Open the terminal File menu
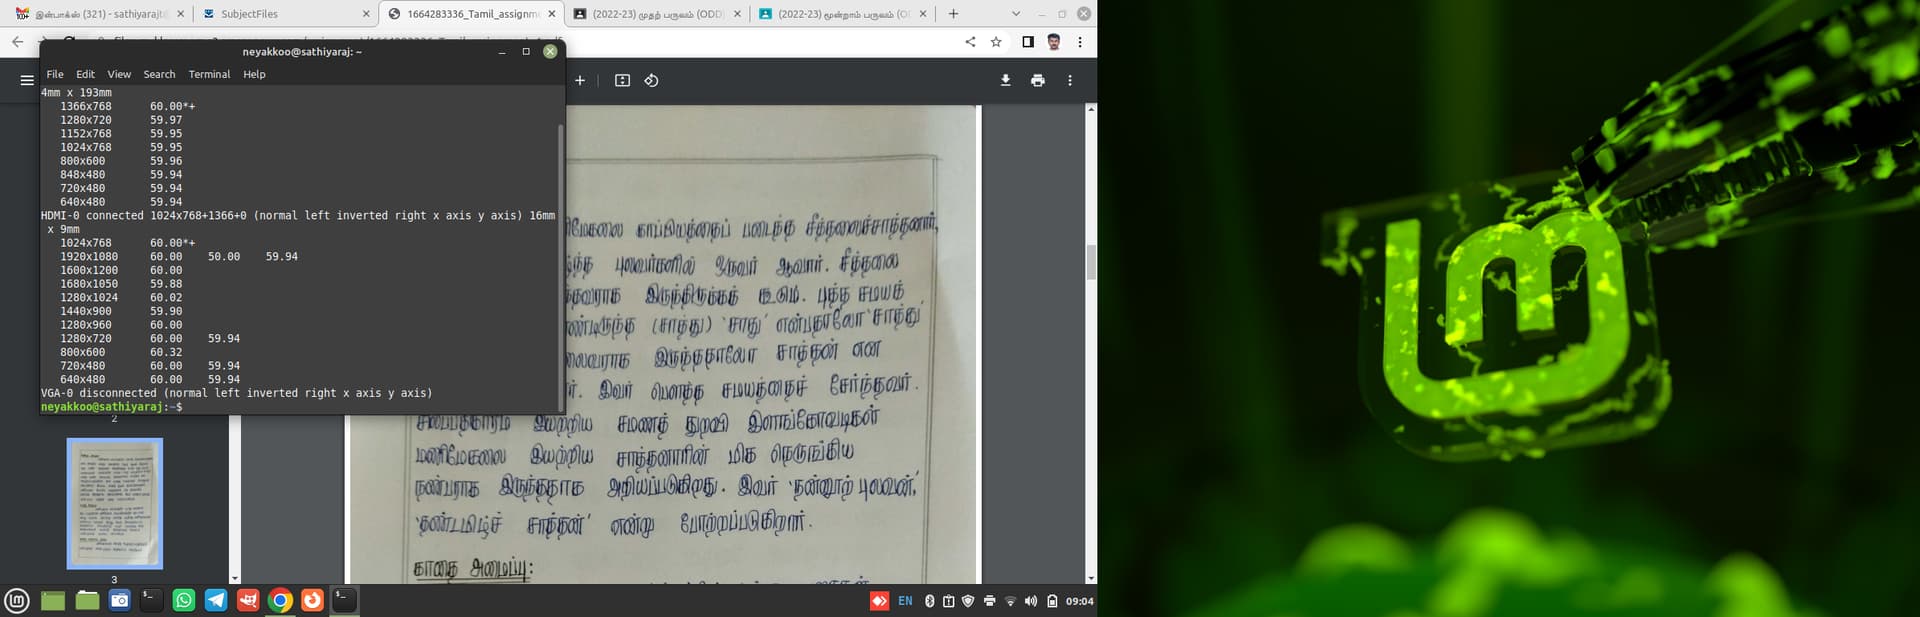 (55, 74)
